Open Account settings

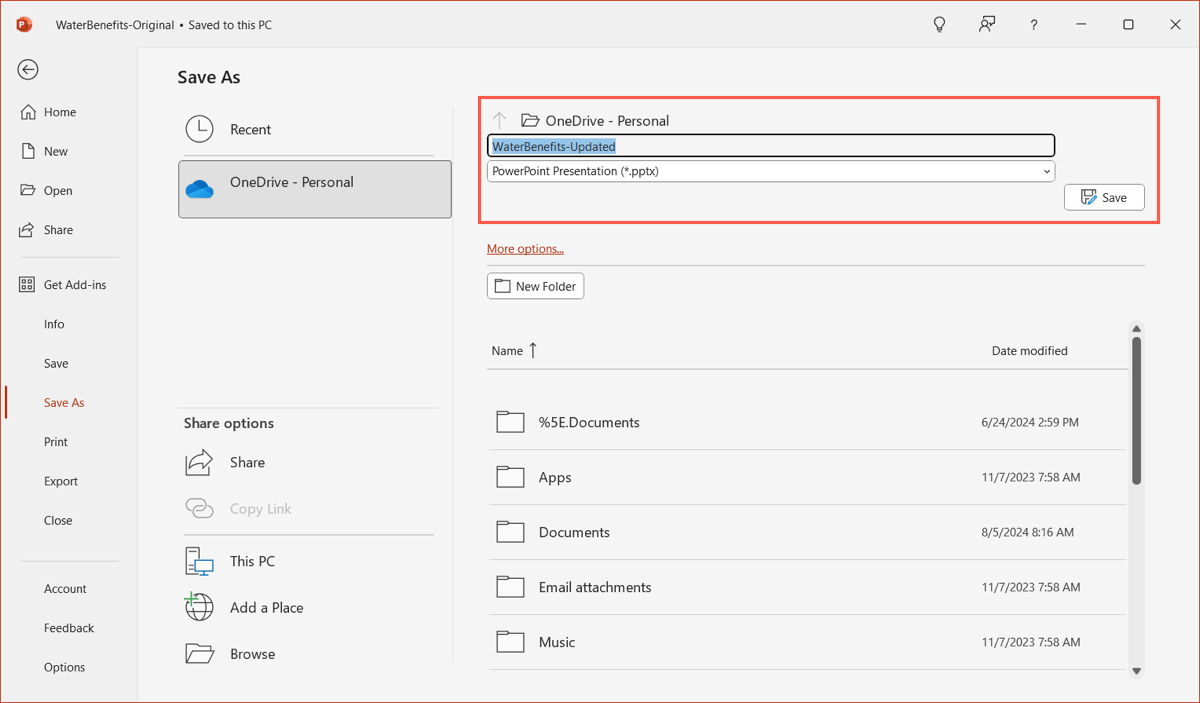pos(65,589)
